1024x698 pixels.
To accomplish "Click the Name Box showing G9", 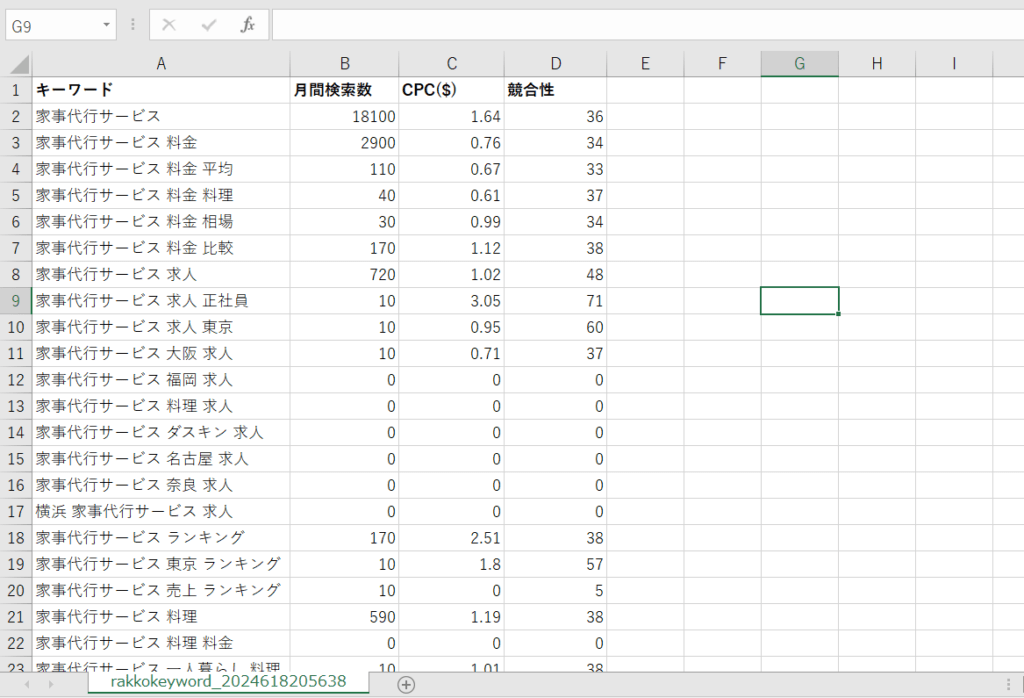I will [x=52, y=26].
